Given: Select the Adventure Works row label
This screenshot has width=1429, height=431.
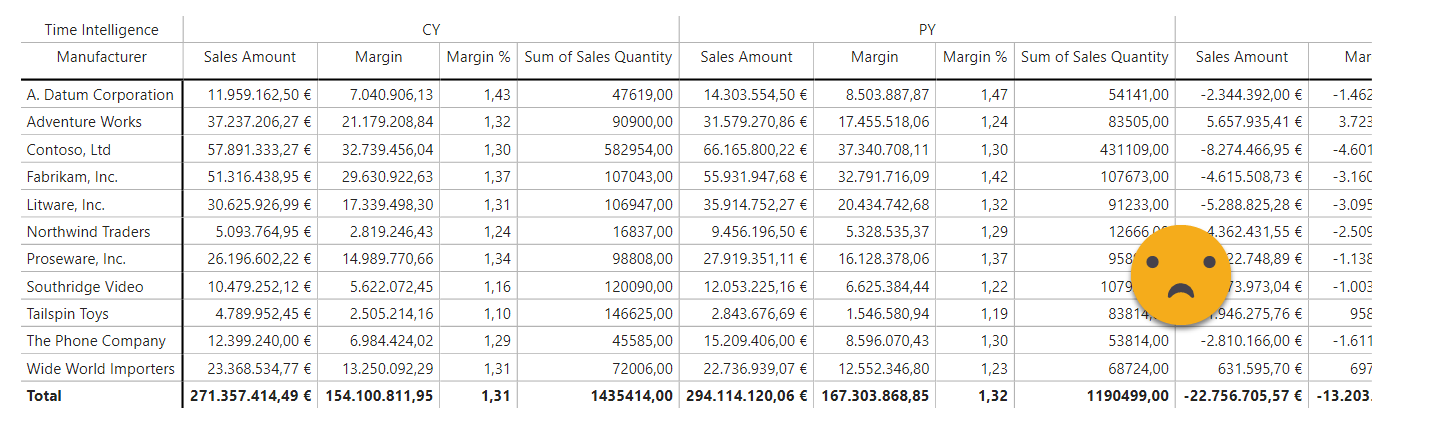Looking at the screenshot, I should [x=84, y=122].
